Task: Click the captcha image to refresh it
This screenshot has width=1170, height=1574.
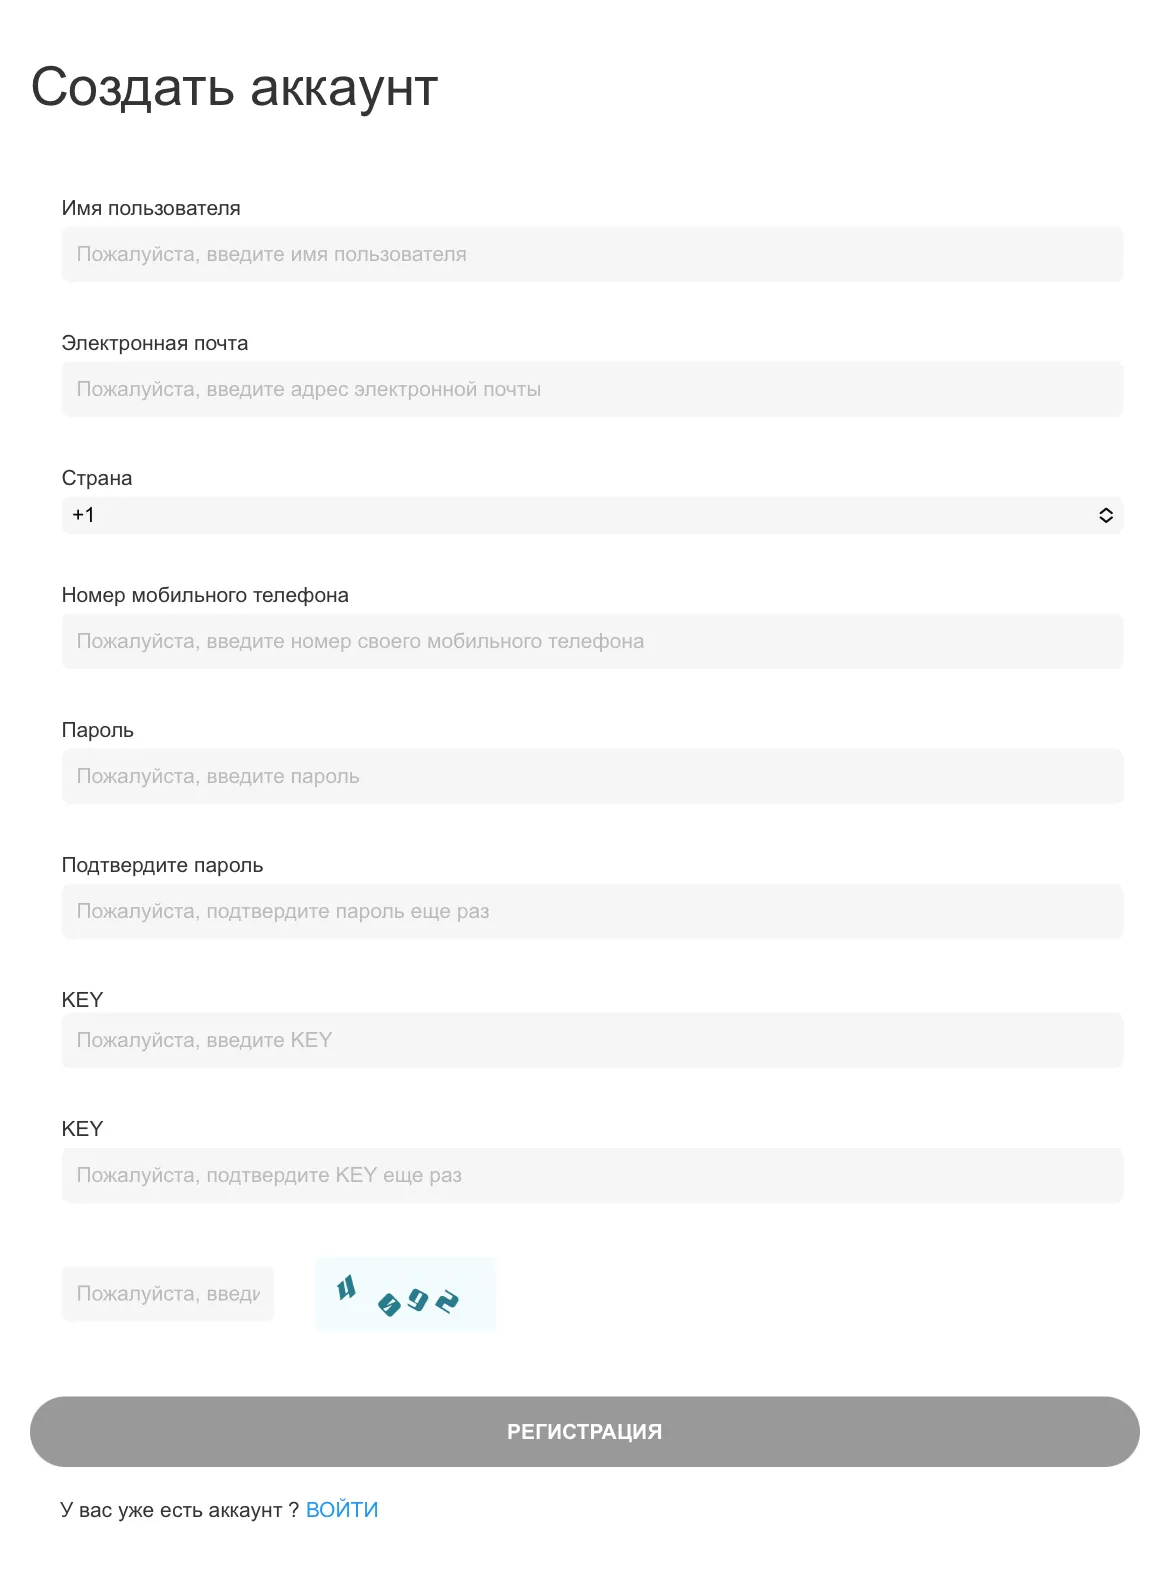Action: [405, 1294]
